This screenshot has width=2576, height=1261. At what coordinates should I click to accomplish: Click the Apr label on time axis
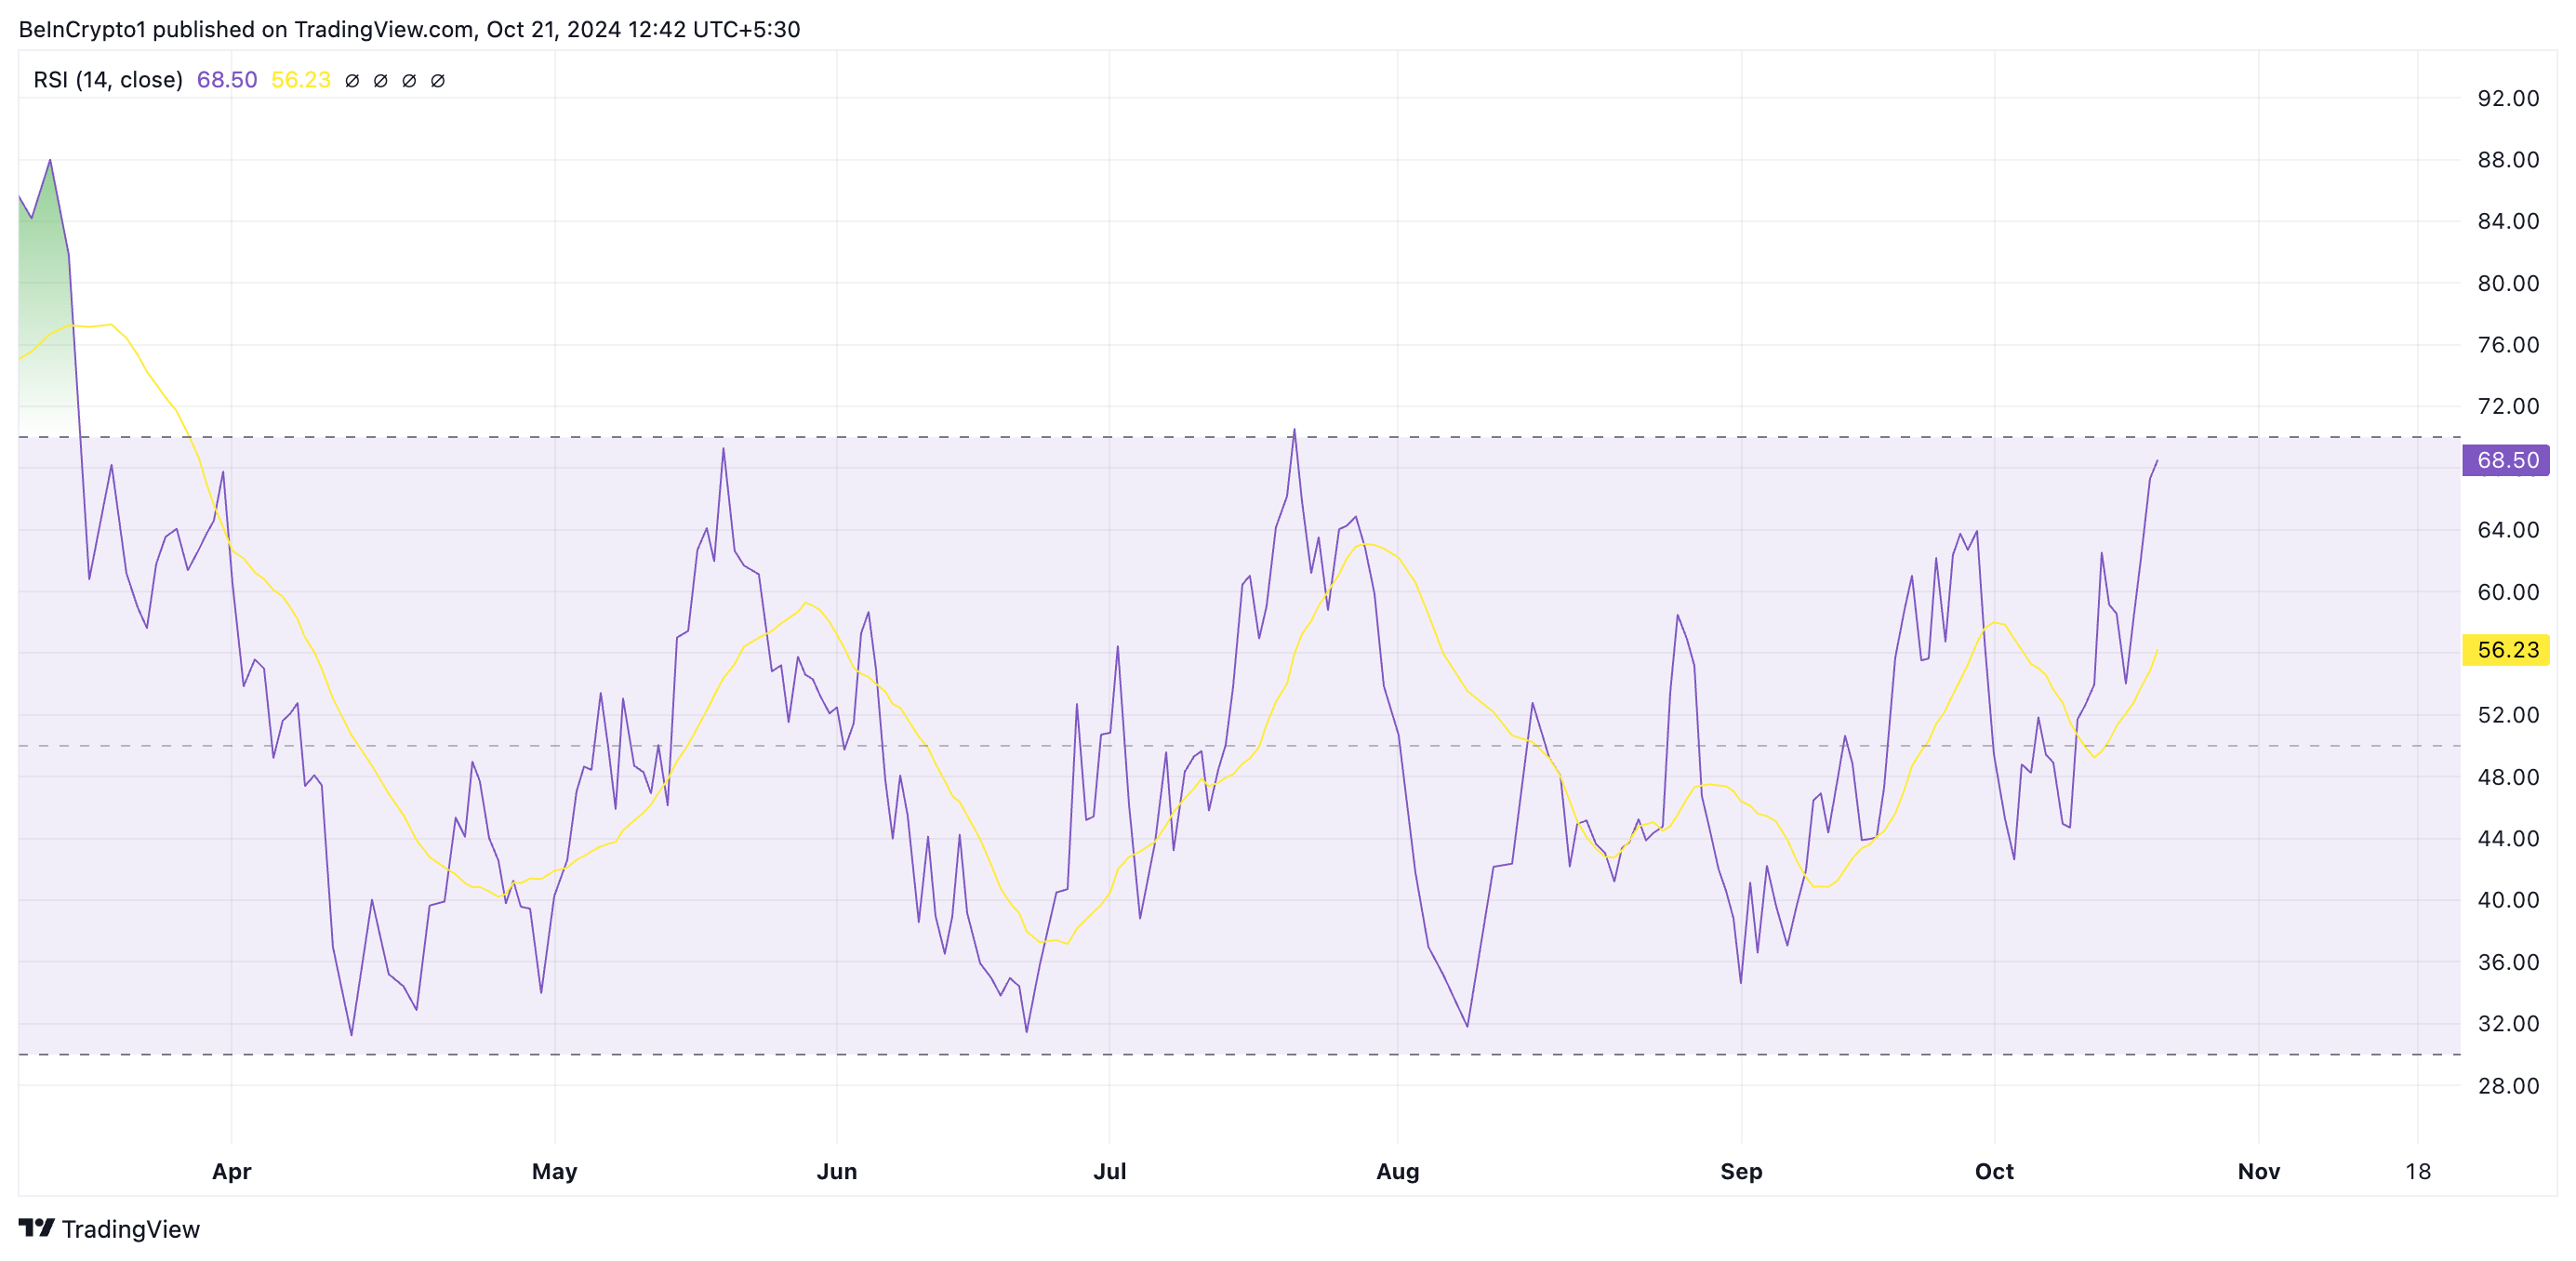click(231, 1171)
